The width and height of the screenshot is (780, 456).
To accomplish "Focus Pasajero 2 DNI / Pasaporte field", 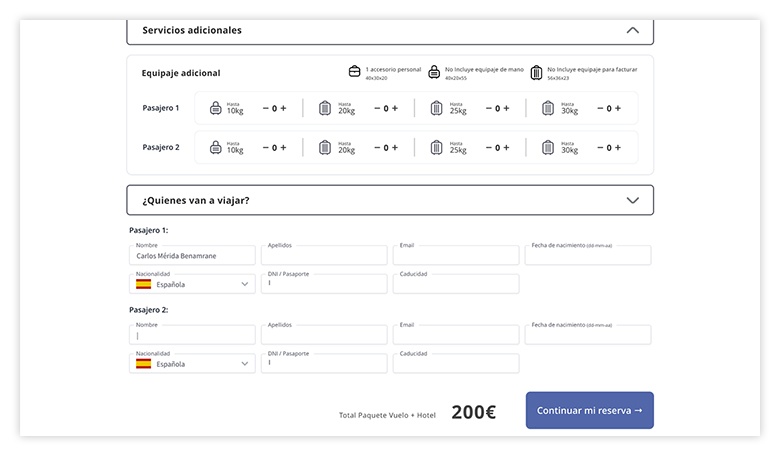I will pos(324,364).
